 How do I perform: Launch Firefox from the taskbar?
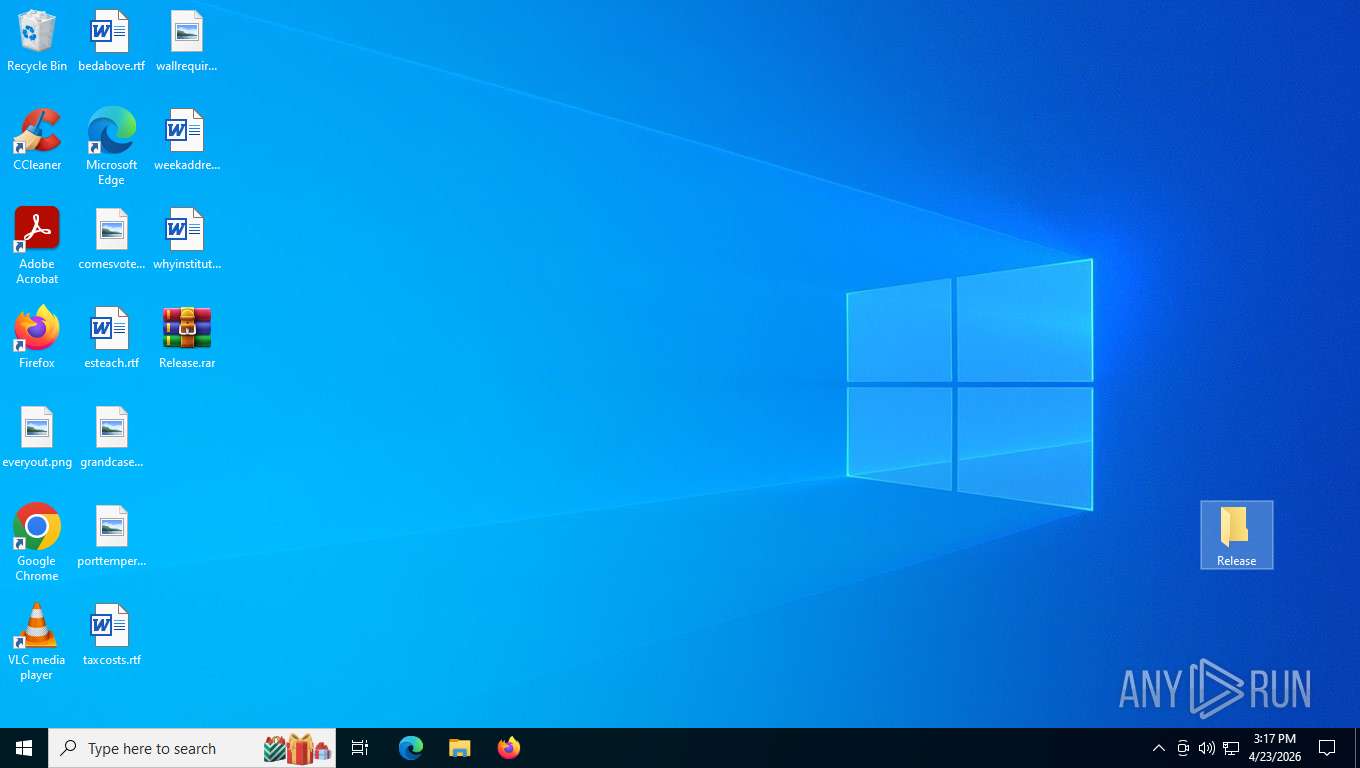(509, 748)
